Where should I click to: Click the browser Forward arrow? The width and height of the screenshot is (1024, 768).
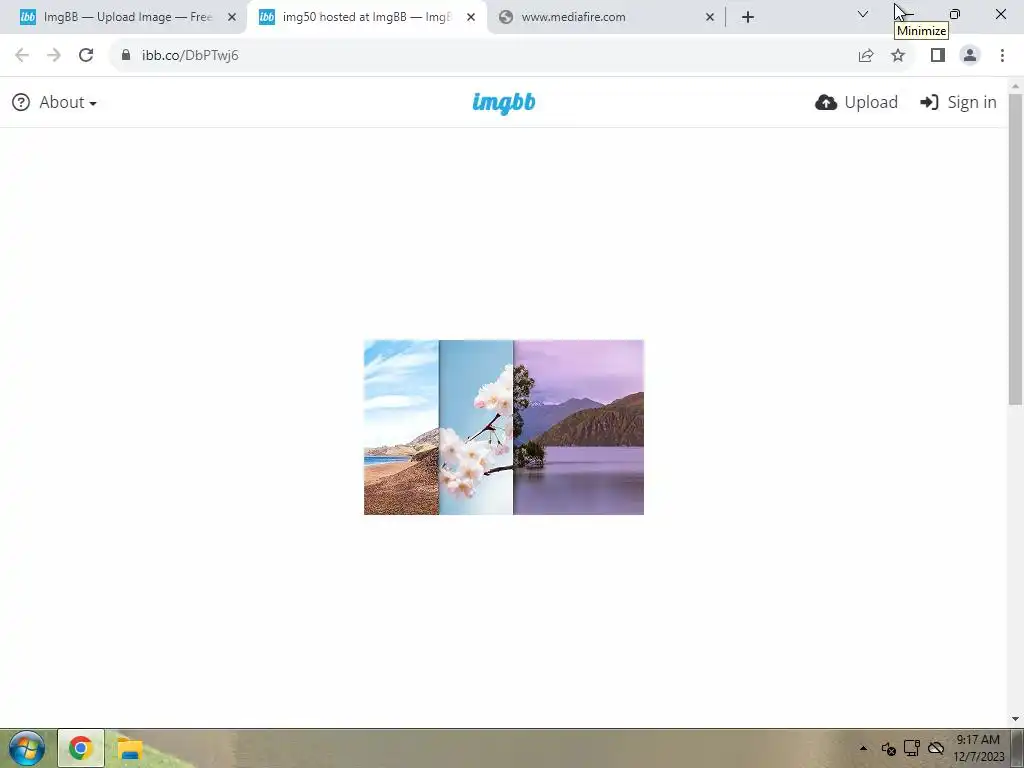[x=54, y=56]
